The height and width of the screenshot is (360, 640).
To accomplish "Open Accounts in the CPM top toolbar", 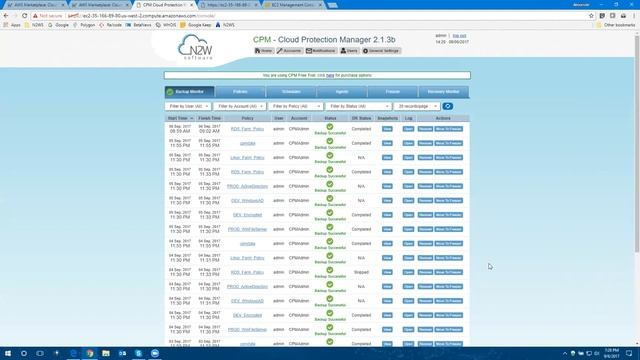I will click(289, 51).
